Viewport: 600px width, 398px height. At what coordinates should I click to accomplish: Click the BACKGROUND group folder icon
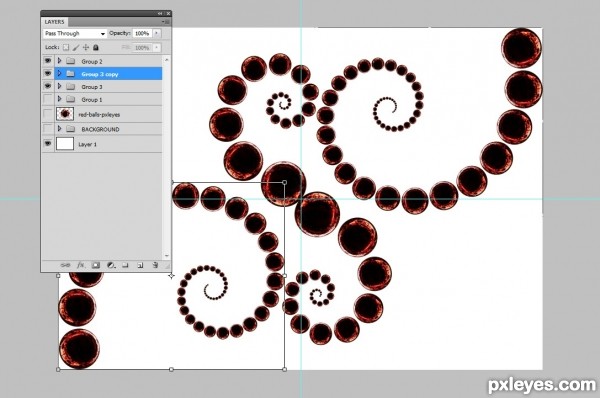[x=70, y=129]
